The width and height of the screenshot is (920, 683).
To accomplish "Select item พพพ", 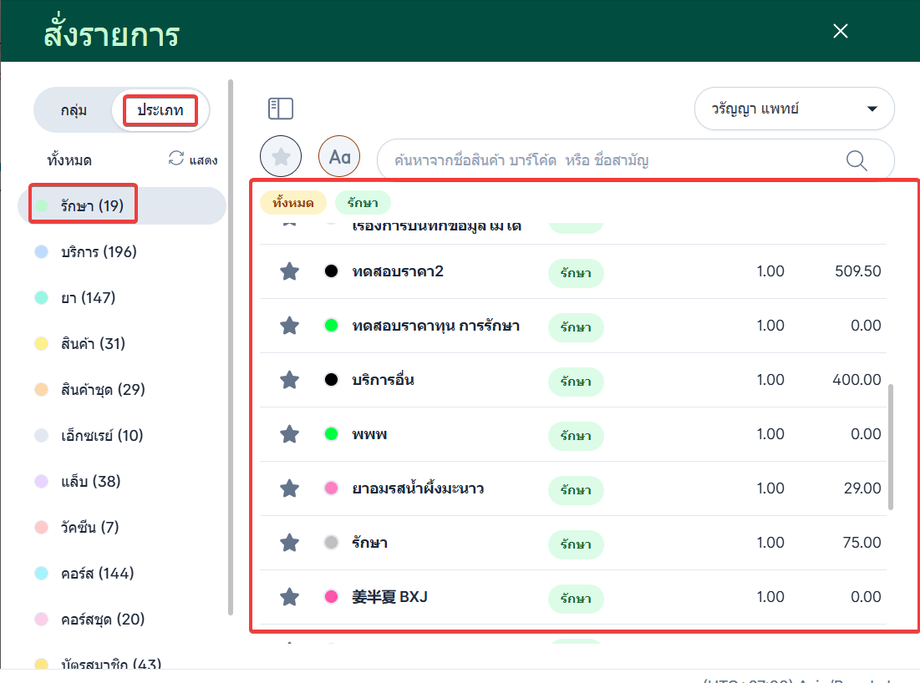I will click(x=369, y=434).
